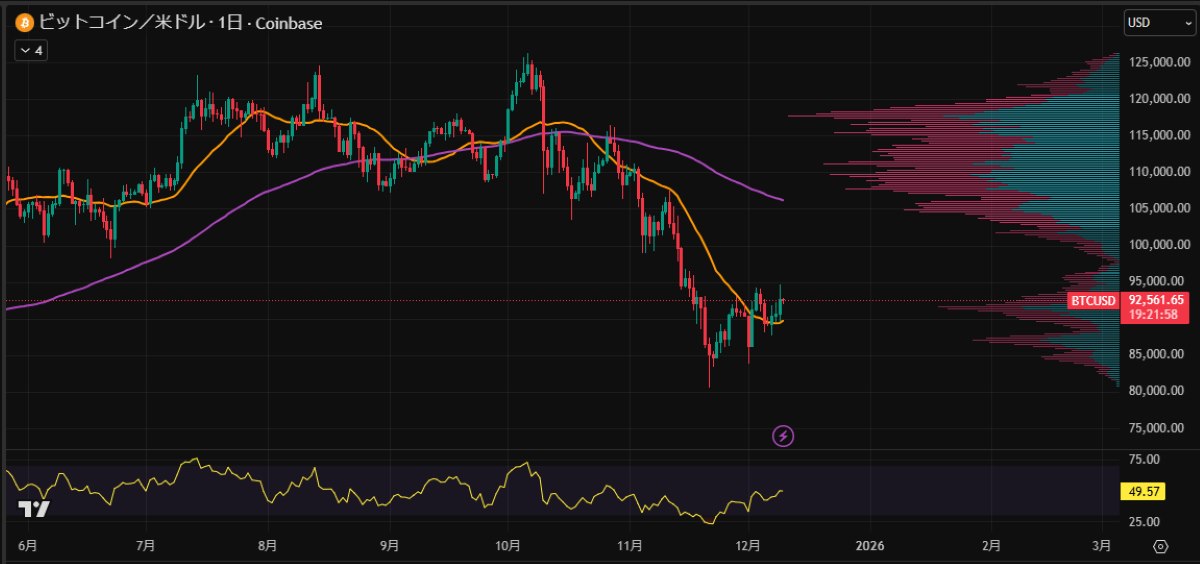The height and width of the screenshot is (564, 1200).
Task: Click the RSI scale 75.00 label
Action: [x=1144, y=459]
